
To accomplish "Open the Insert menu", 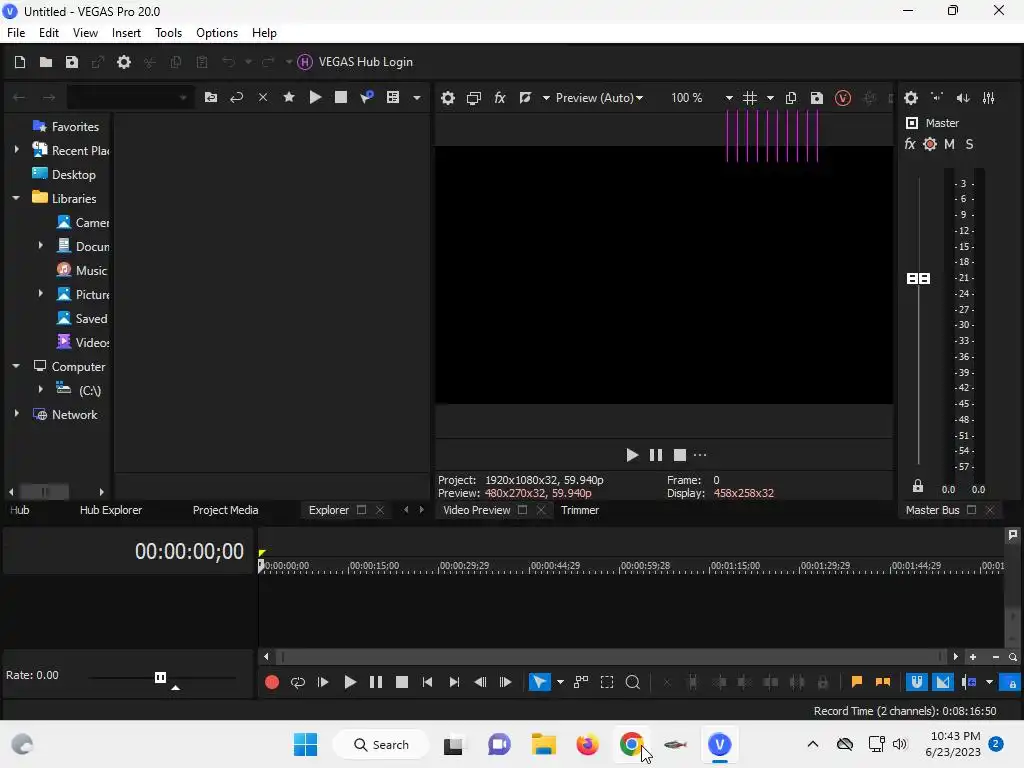I will [x=126, y=33].
